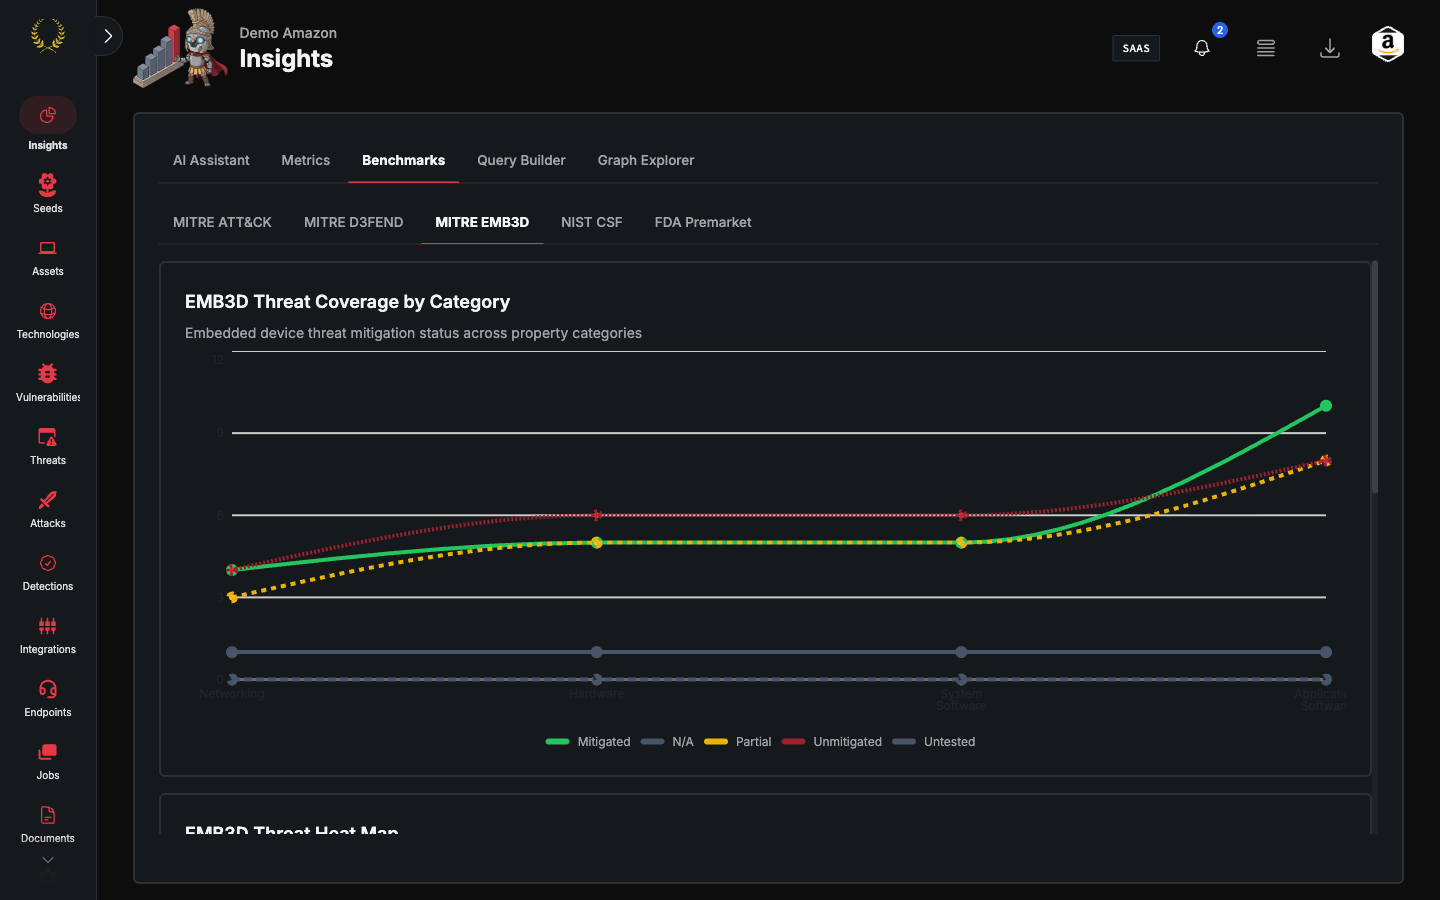Click the Unmitigated point at System Software
The image size is (1440, 900).
(x=961, y=515)
